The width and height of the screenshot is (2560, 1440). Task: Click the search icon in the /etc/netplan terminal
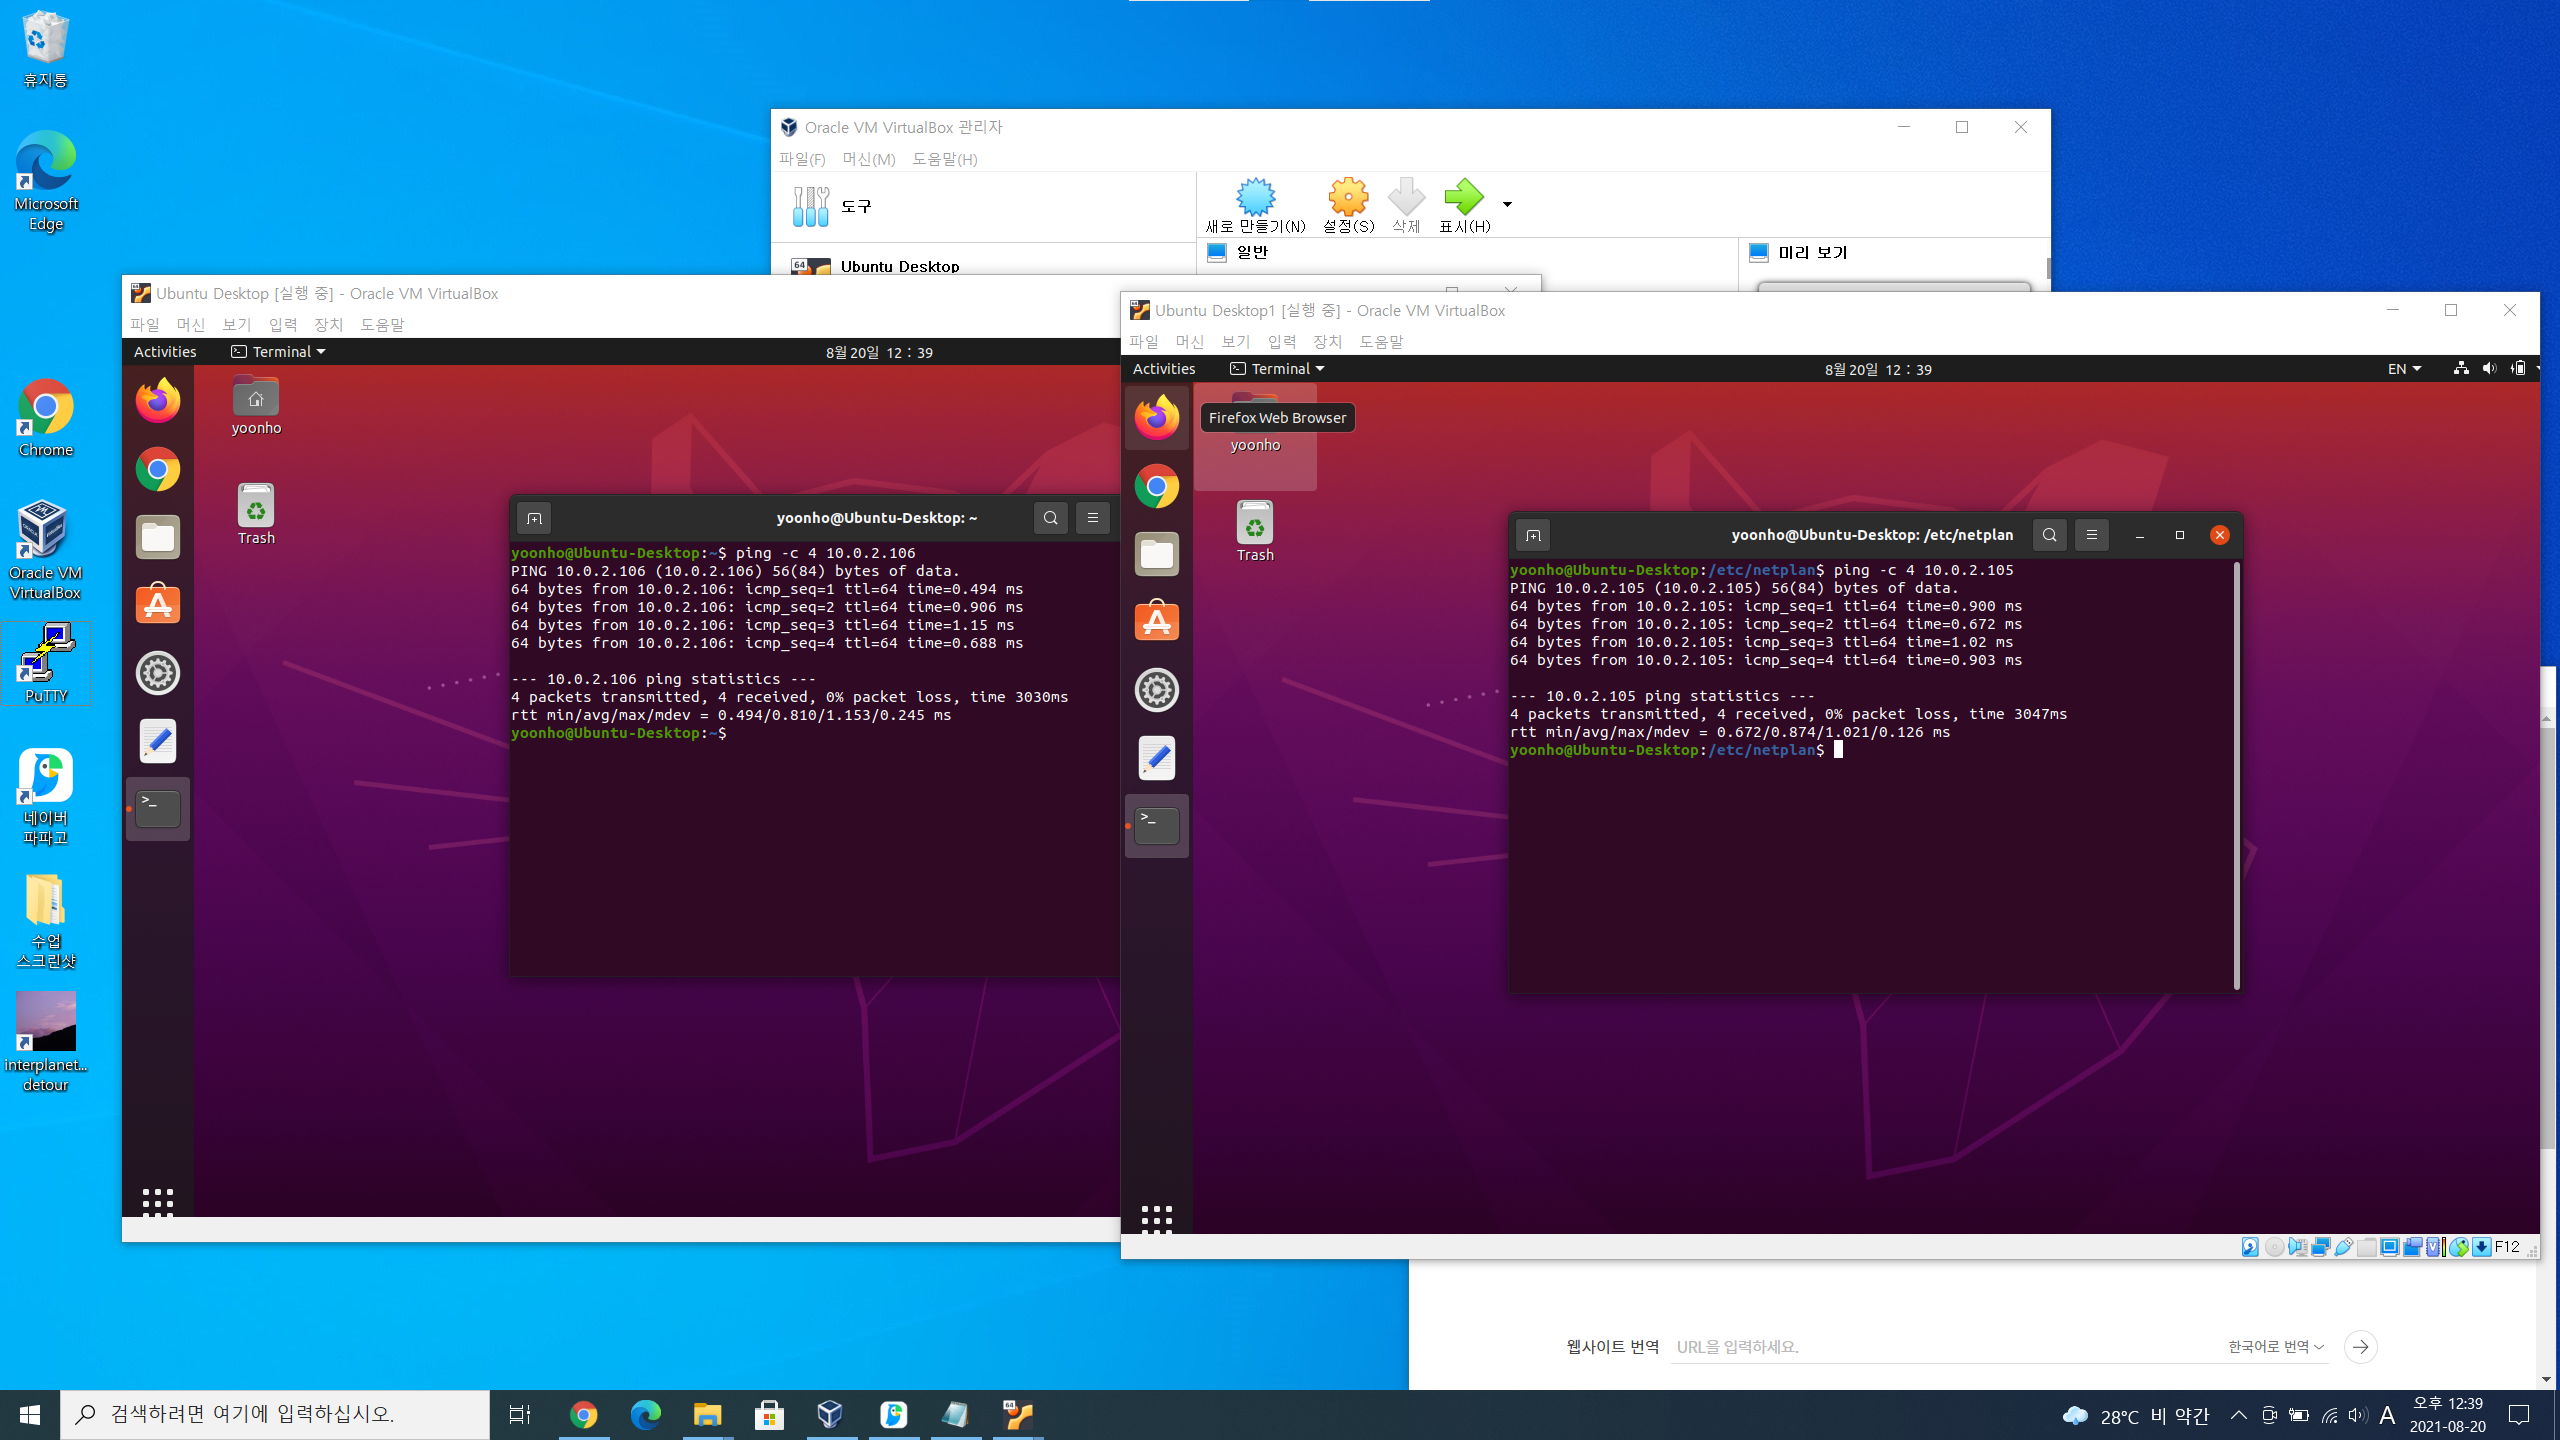2049,535
